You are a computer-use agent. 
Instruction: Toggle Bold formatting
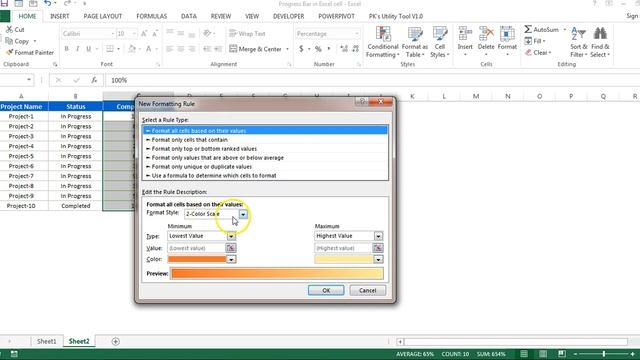67,49
